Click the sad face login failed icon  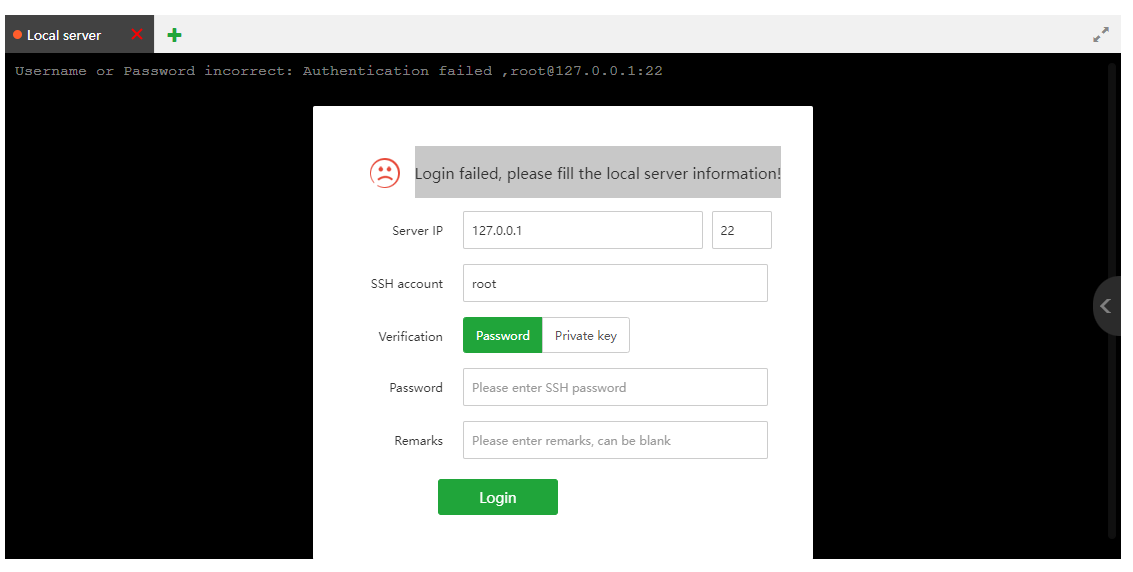pos(384,173)
